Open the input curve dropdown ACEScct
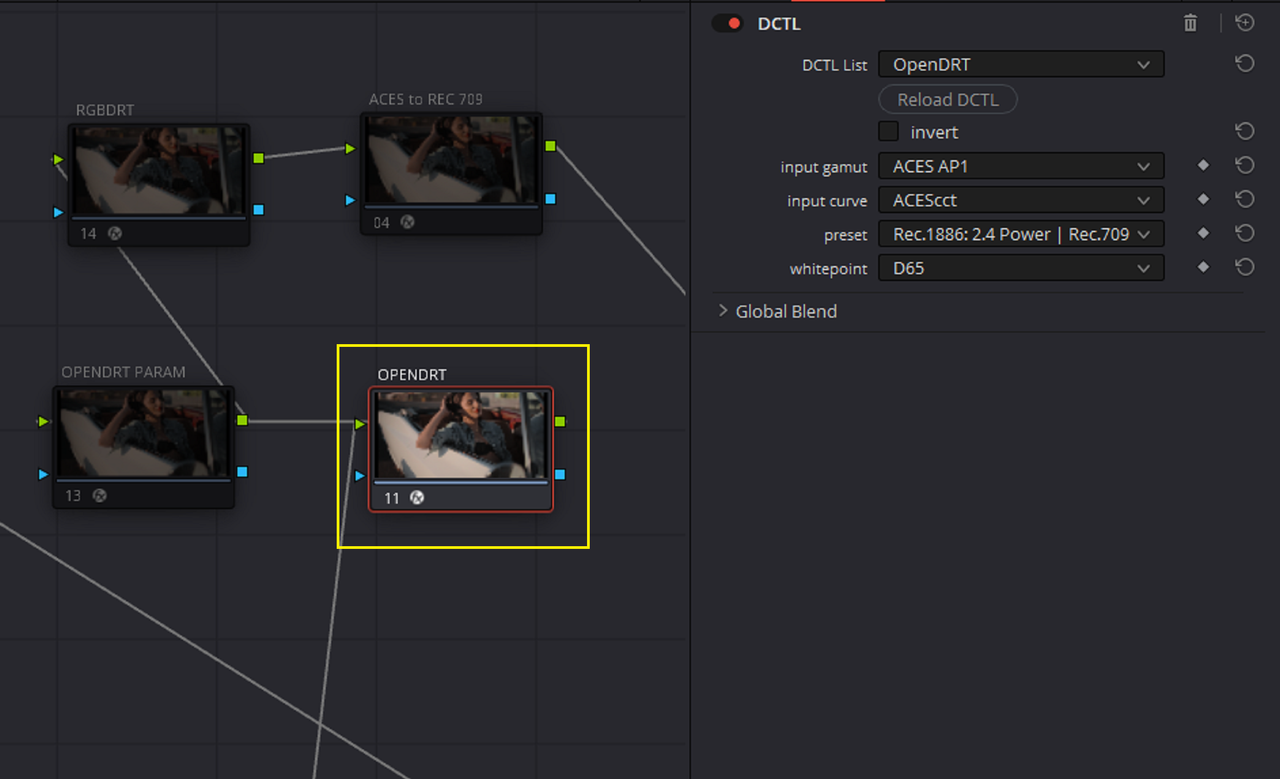Screen dimensions: 1280x779 1021,200
